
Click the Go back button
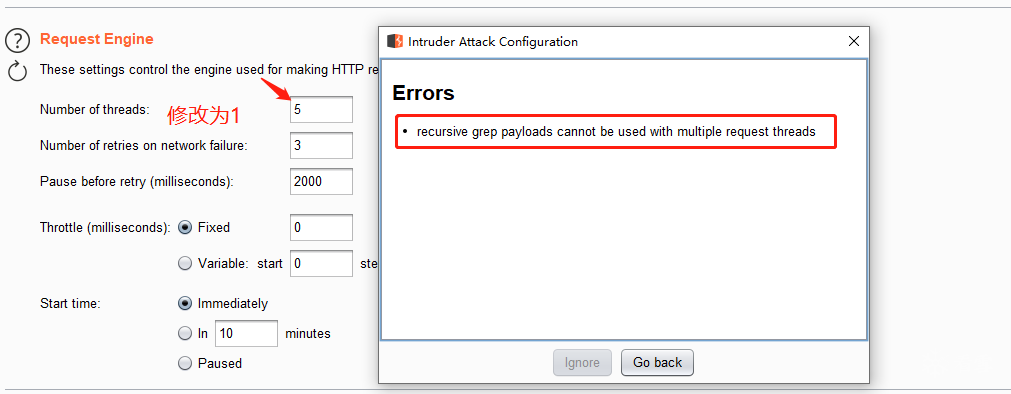(x=657, y=362)
